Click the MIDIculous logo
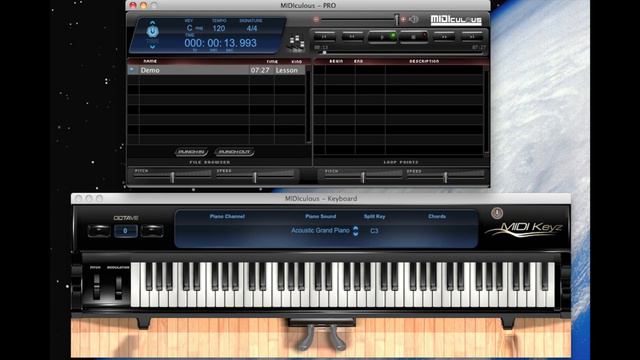 pyautogui.click(x=456, y=20)
